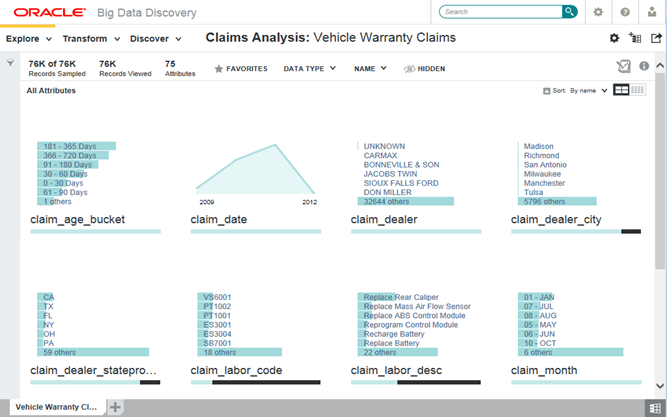Open the Discover menu
667x417 pixels.
point(156,39)
